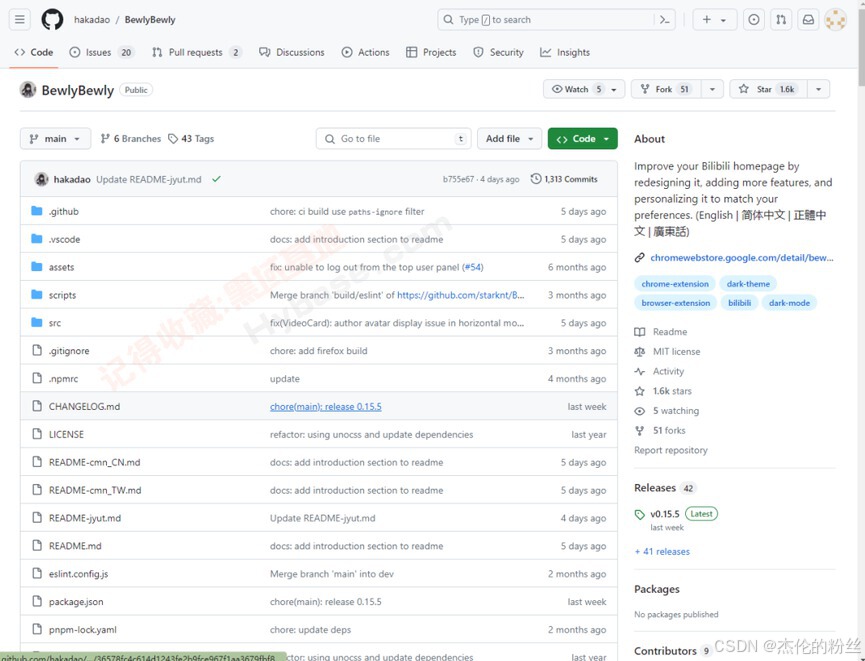The width and height of the screenshot is (865, 661).
Task: Click the link icon beside chromewebstore URL
Action: (x=639, y=258)
